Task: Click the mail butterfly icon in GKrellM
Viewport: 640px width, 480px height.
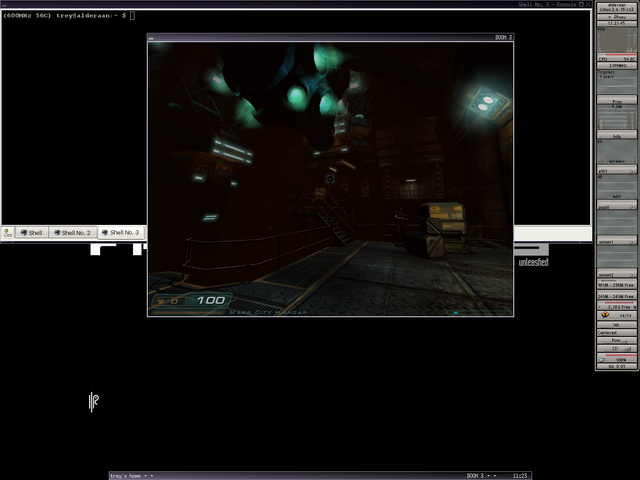Action: 605,315
